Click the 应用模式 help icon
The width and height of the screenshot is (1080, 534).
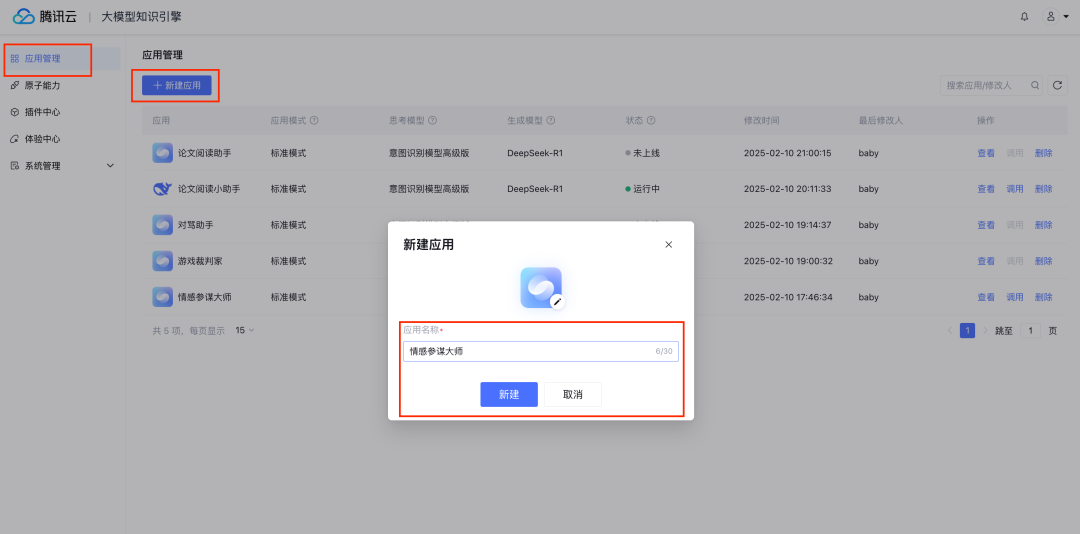click(x=314, y=121)
